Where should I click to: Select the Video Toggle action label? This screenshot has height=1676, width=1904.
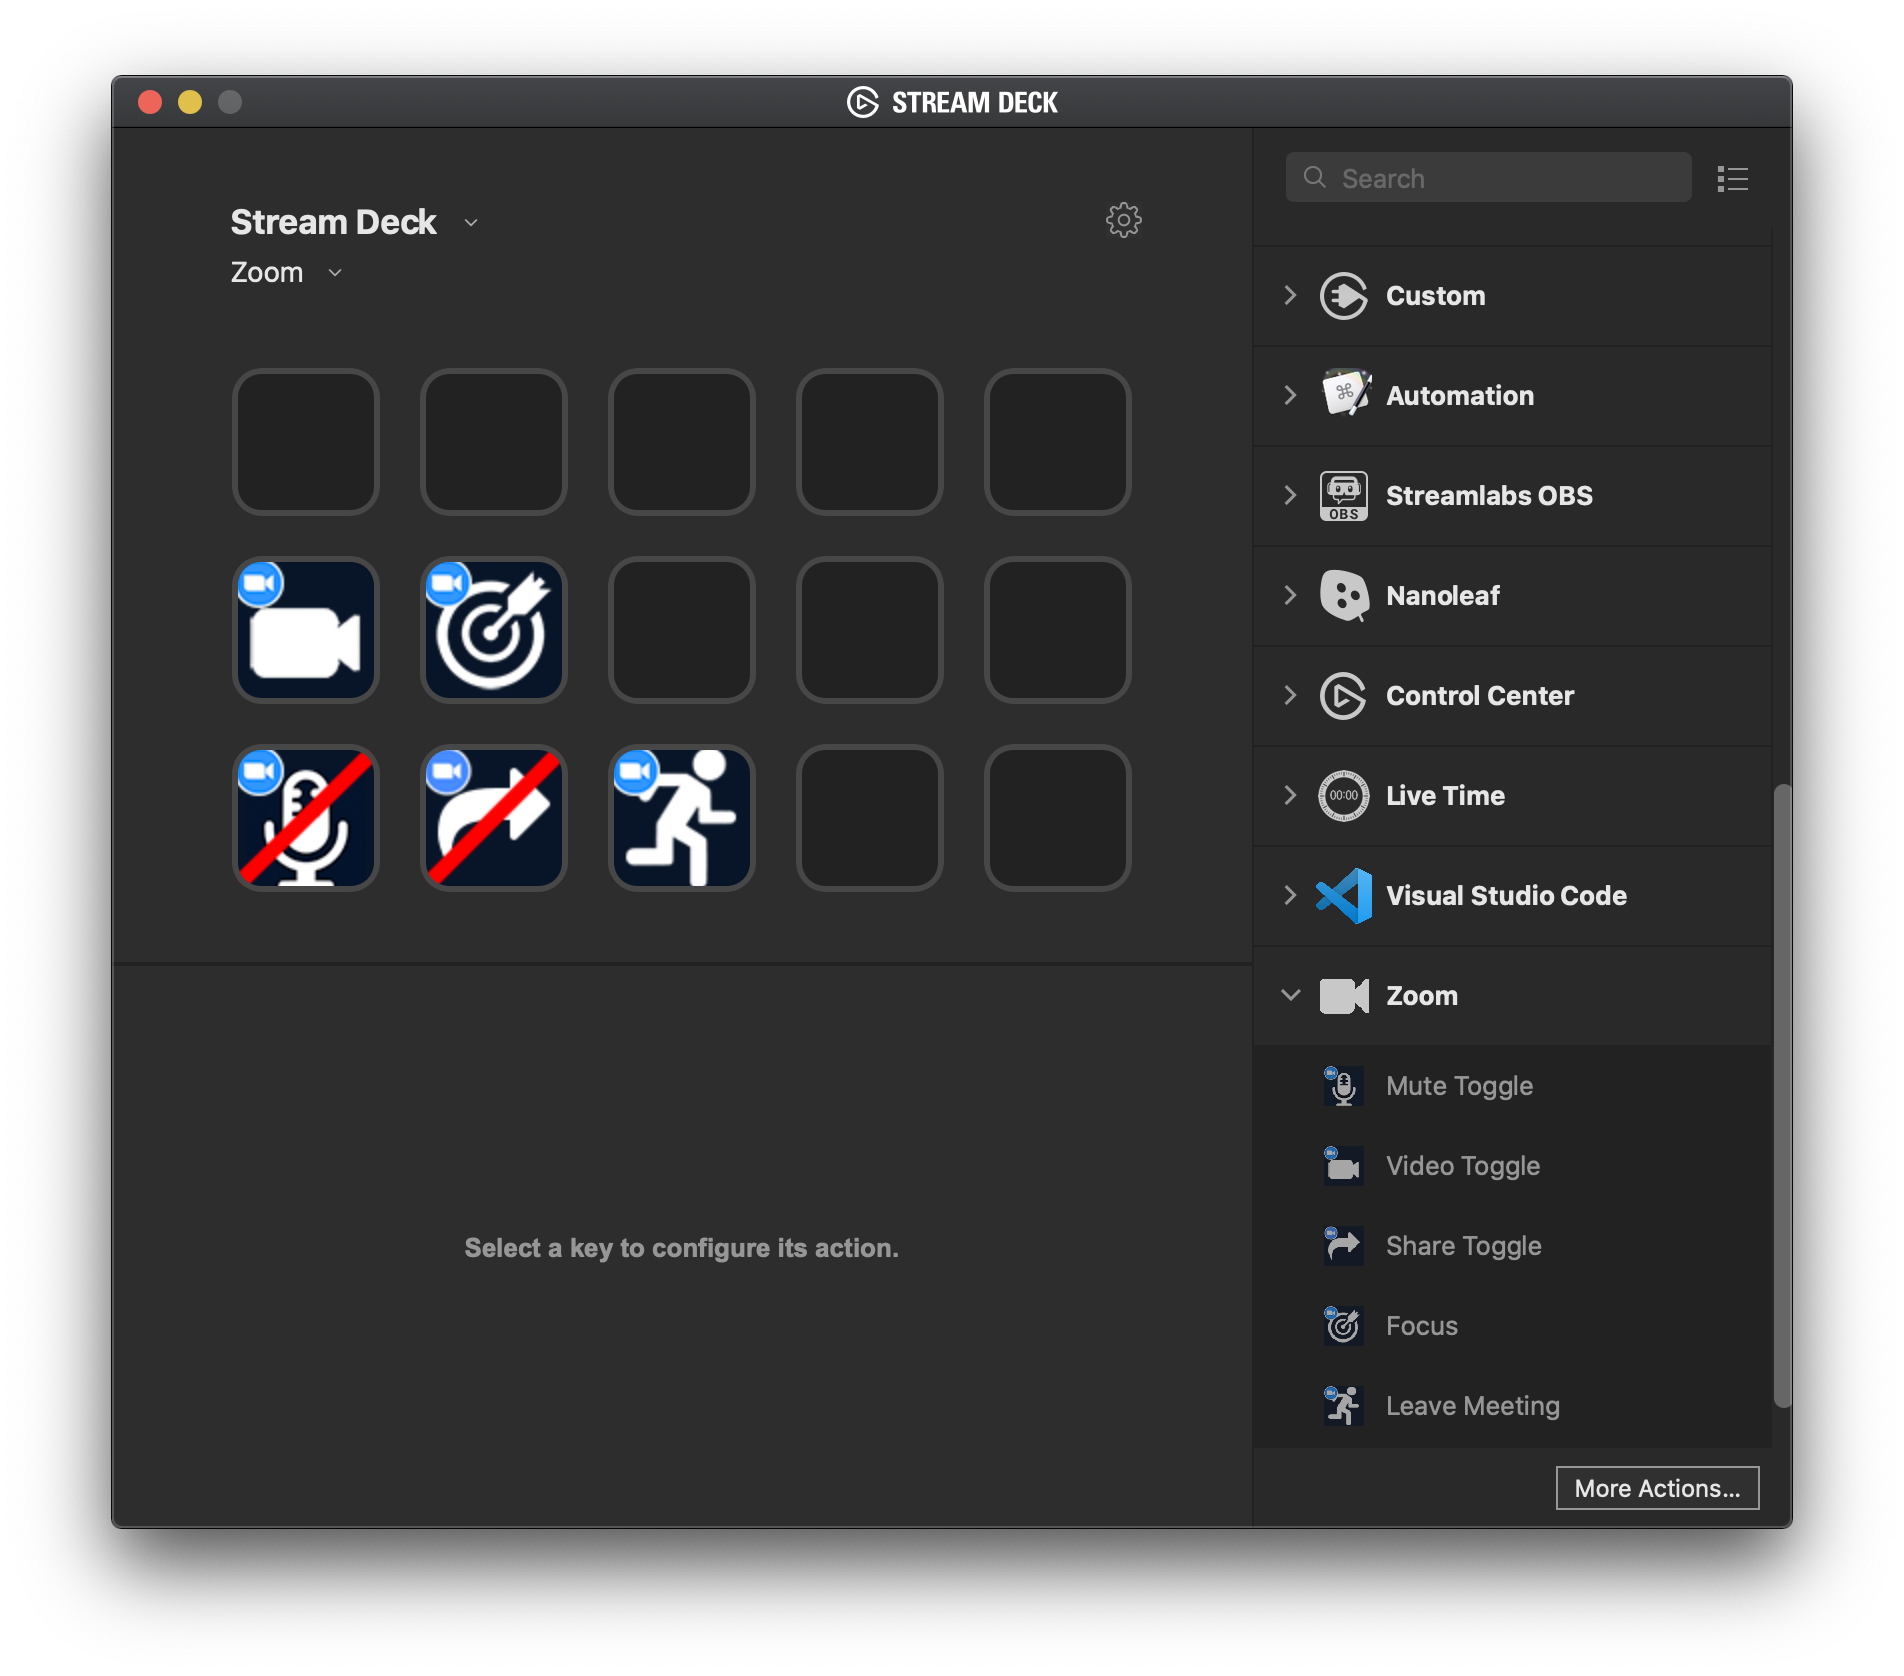pos(1463,1166)
